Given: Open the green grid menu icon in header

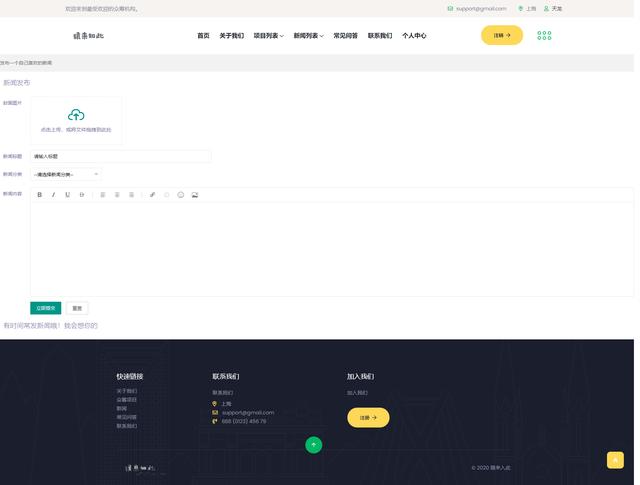Looking at the screenshot, I should pos(544,36).
